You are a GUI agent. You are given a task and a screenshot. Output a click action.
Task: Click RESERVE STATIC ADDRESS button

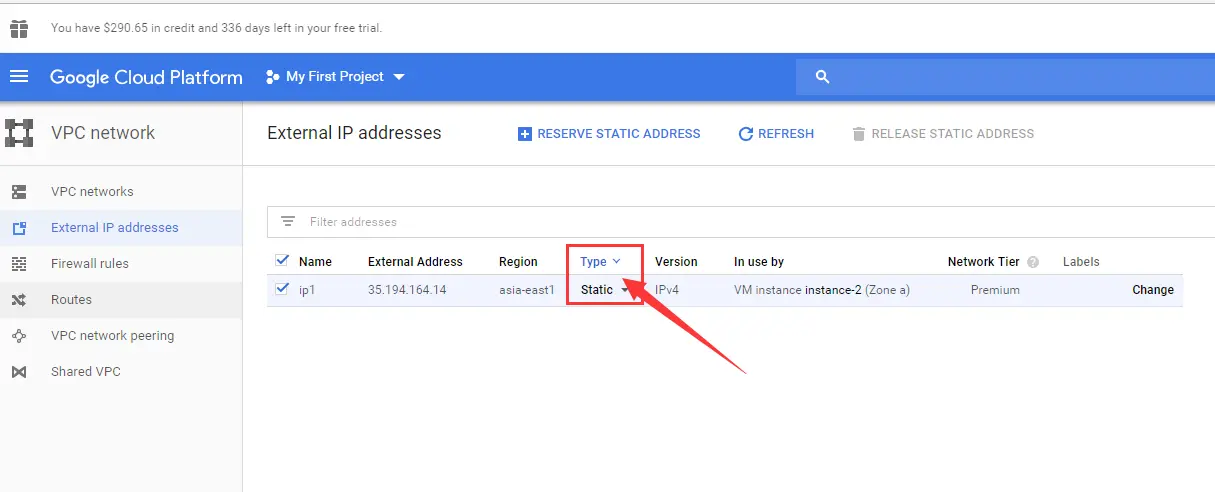[609, 134]
